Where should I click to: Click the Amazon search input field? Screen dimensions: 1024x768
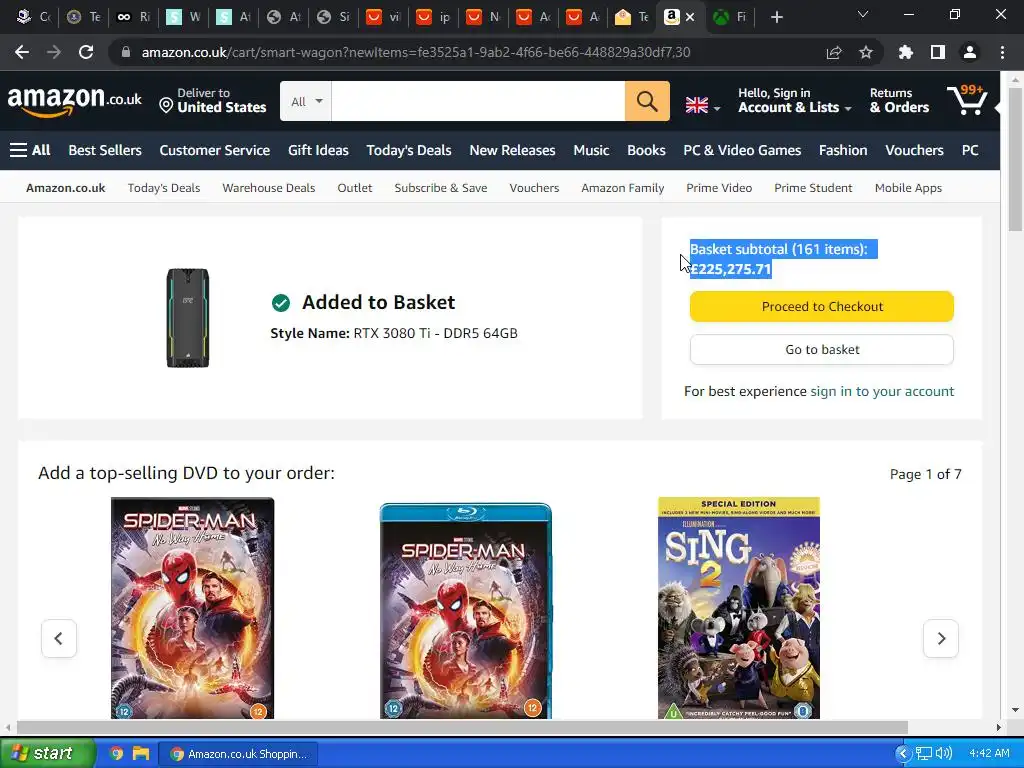(x=478, y=101)
